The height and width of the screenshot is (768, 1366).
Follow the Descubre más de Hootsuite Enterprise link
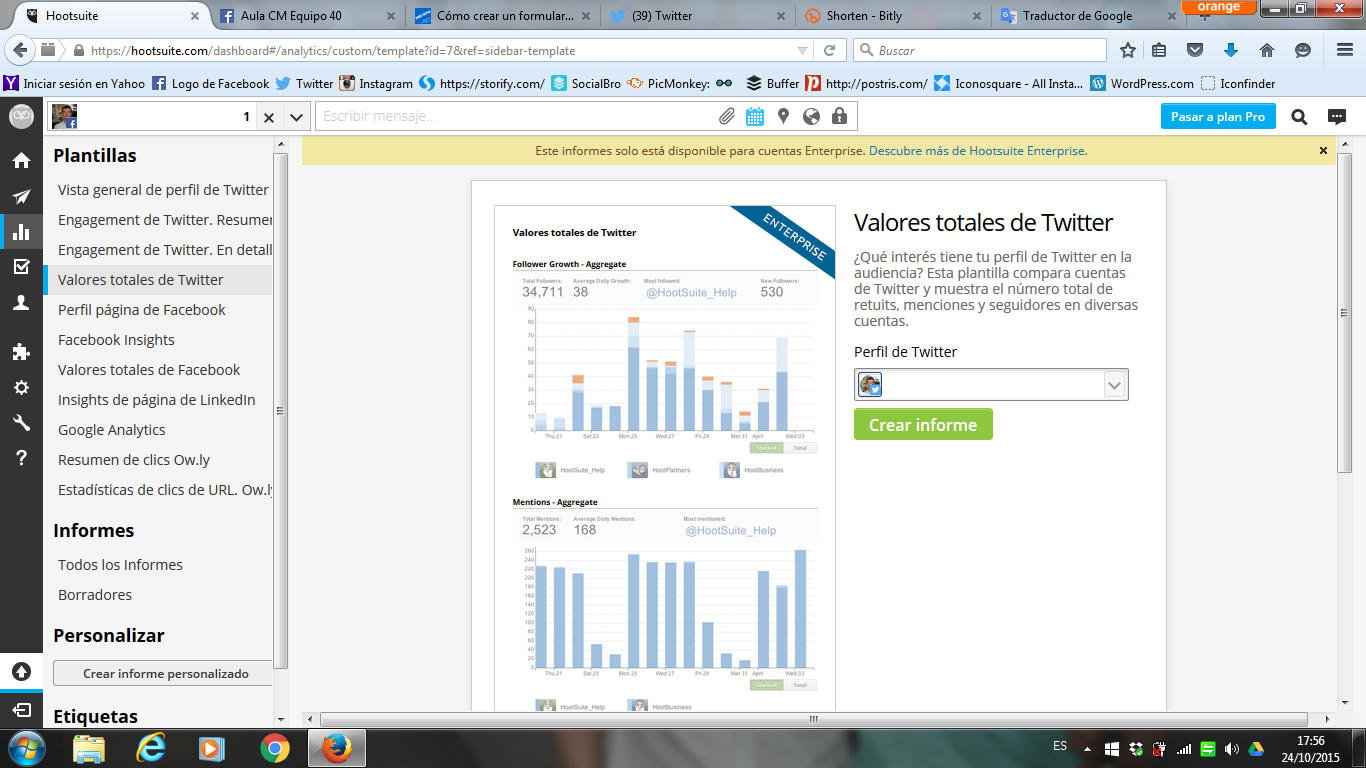point(977,151)
